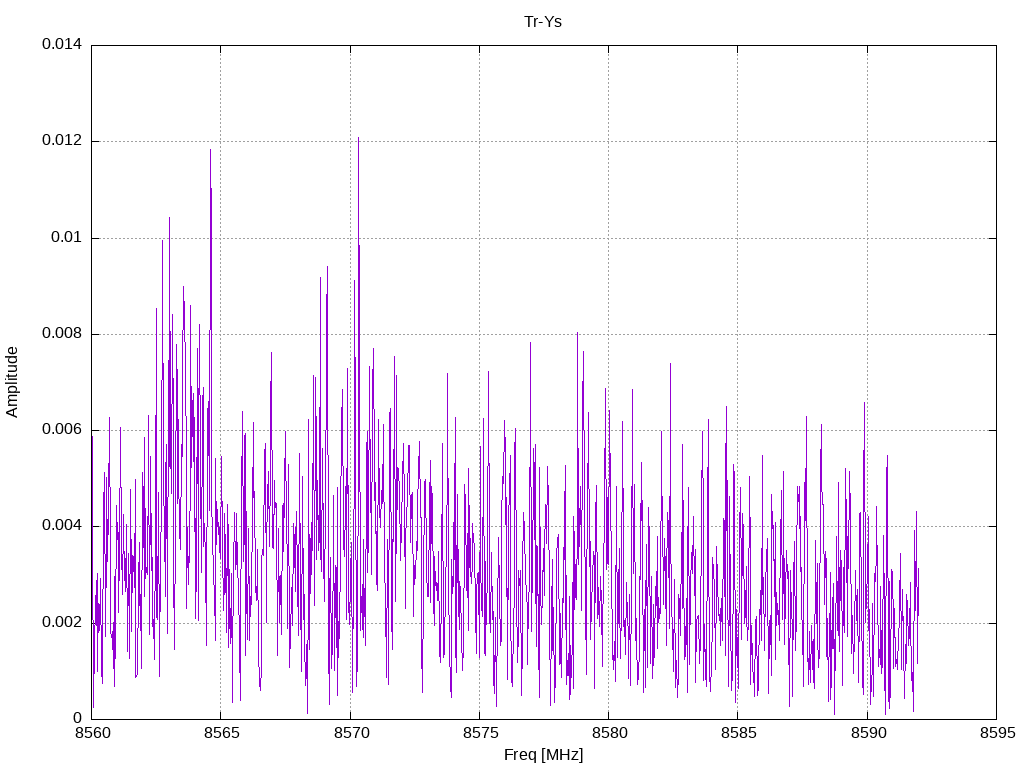Screen dimensions: 1024x768
Task: Select the 8585 x-axis tick label
Action: tap(737, 733)
